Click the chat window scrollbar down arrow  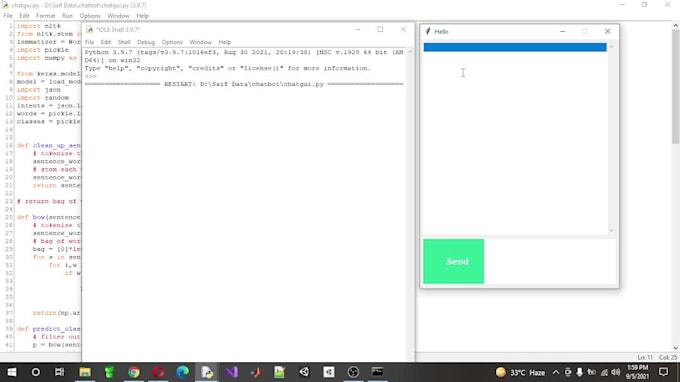pos(611,231)
